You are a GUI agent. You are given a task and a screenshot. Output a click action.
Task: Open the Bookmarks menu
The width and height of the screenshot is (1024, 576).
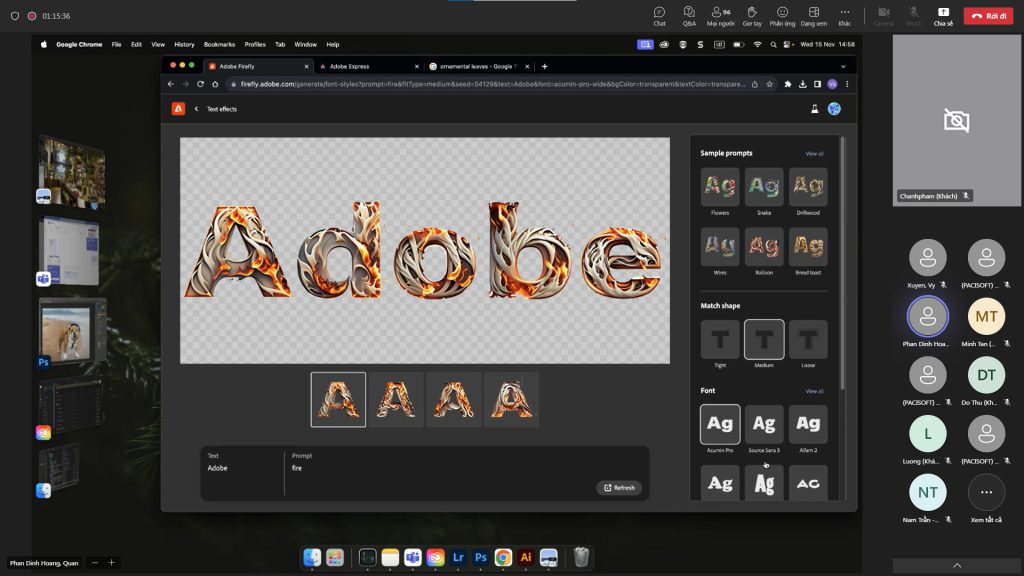[219, 44]
